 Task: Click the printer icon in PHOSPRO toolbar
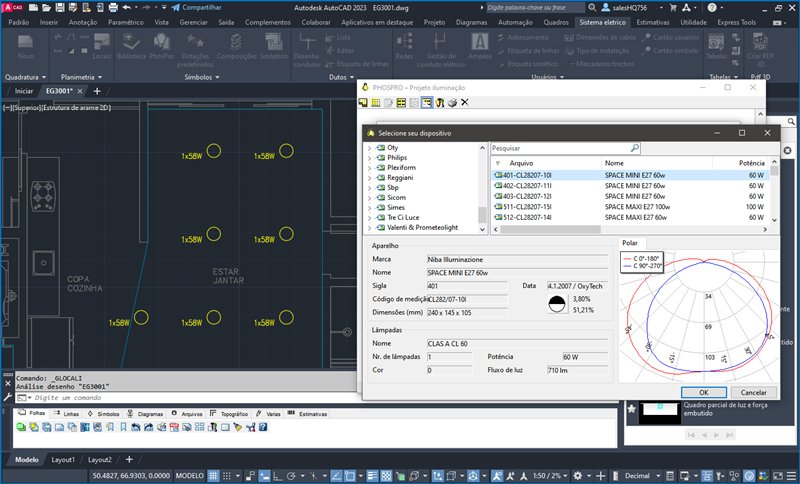(452, 103)
